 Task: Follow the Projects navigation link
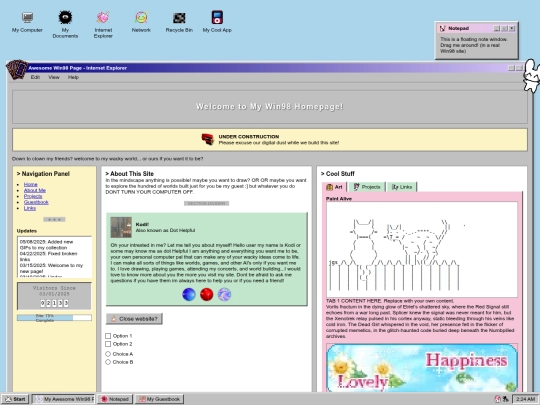pyautogui.click(x=33, y=196)
